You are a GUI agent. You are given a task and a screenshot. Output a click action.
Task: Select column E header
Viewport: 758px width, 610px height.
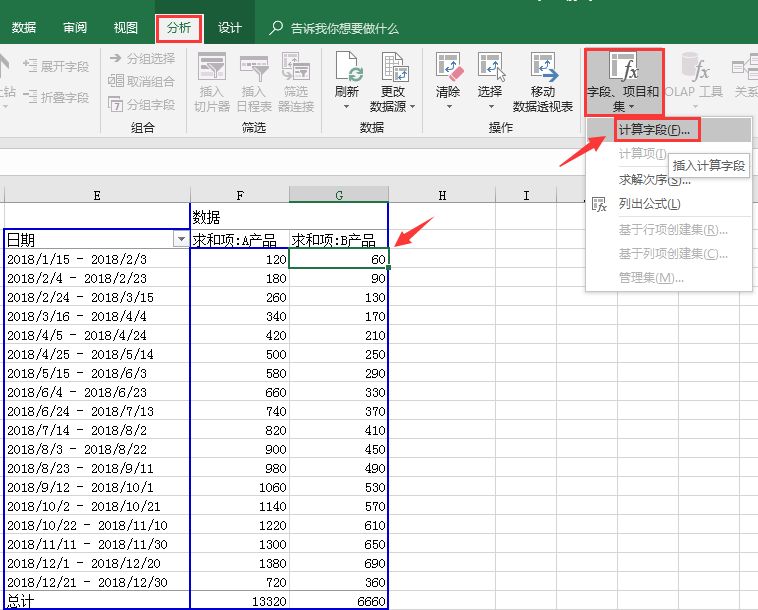[97, 195]
